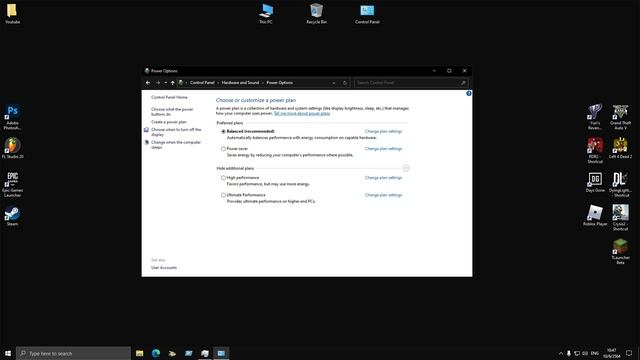Open Microsoft Edge from the taskbar
This screenshot has width=640, height=360.
pyautogui.click(x=156, y=353)
